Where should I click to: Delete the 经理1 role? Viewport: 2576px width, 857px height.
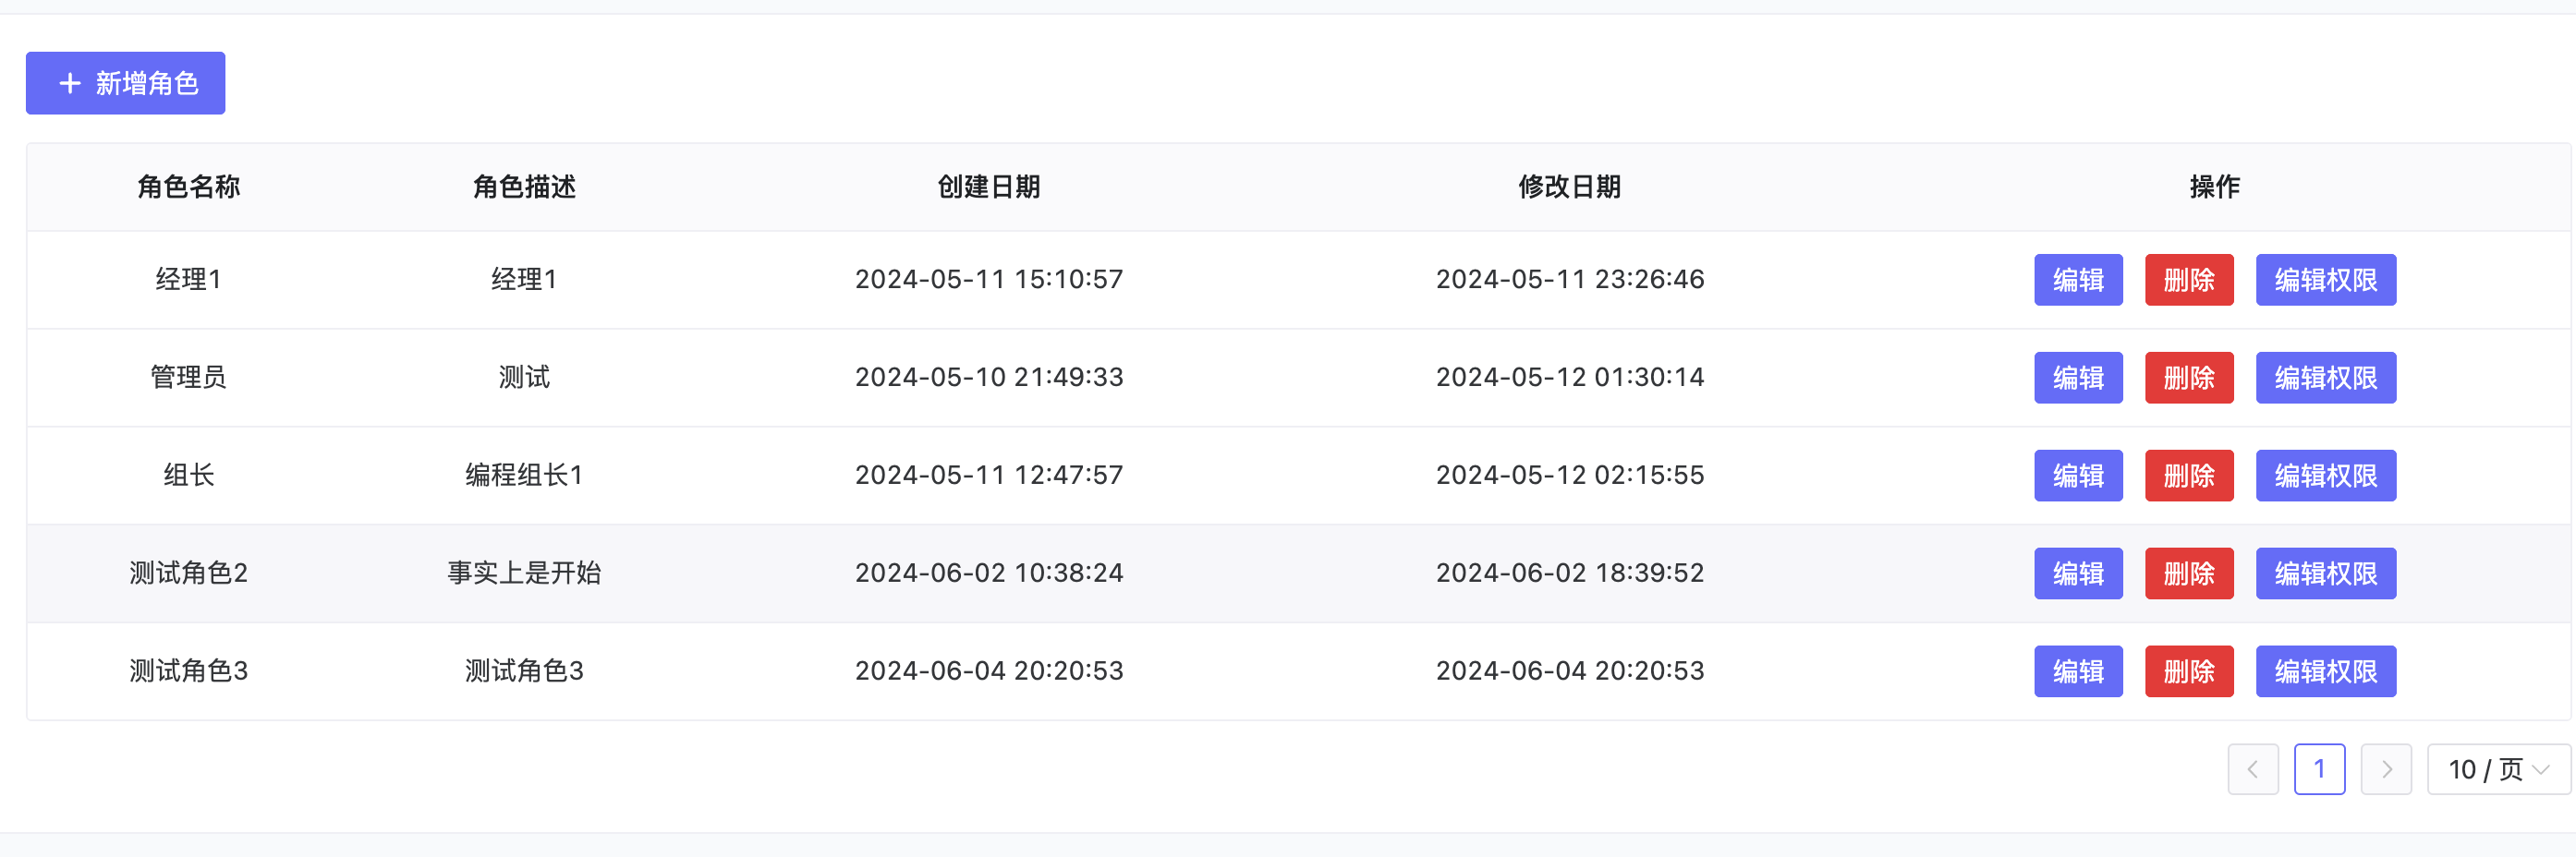(x=2189, y=280)
